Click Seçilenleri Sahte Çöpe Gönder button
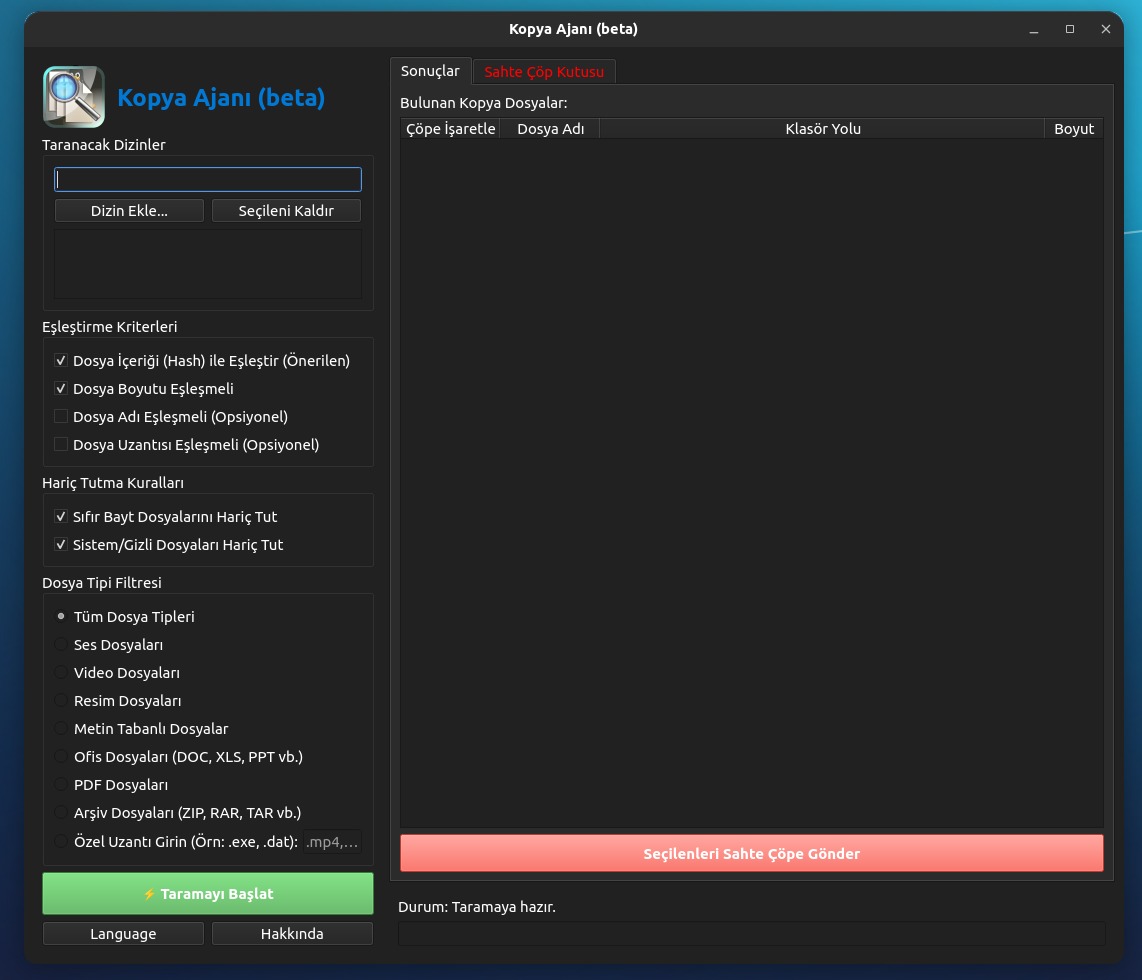The height and width of the screenshot is (980, 1142). (x=751, y=854)
